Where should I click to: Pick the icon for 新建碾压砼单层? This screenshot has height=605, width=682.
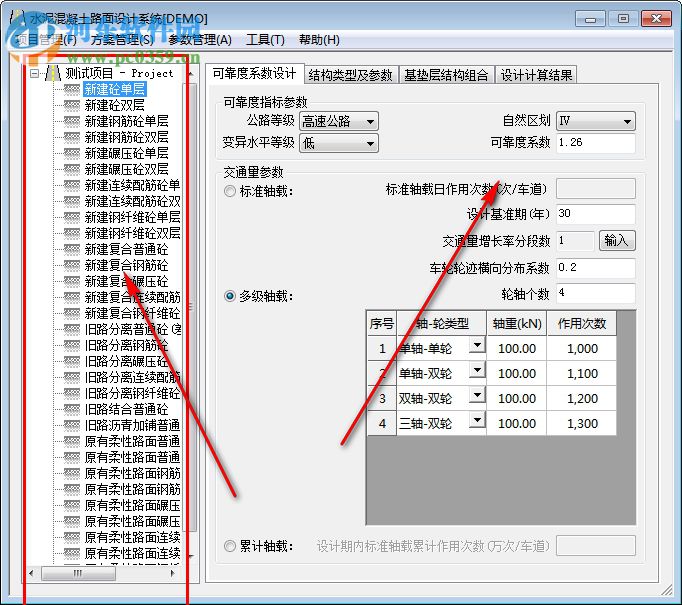[x=72, y=154]
